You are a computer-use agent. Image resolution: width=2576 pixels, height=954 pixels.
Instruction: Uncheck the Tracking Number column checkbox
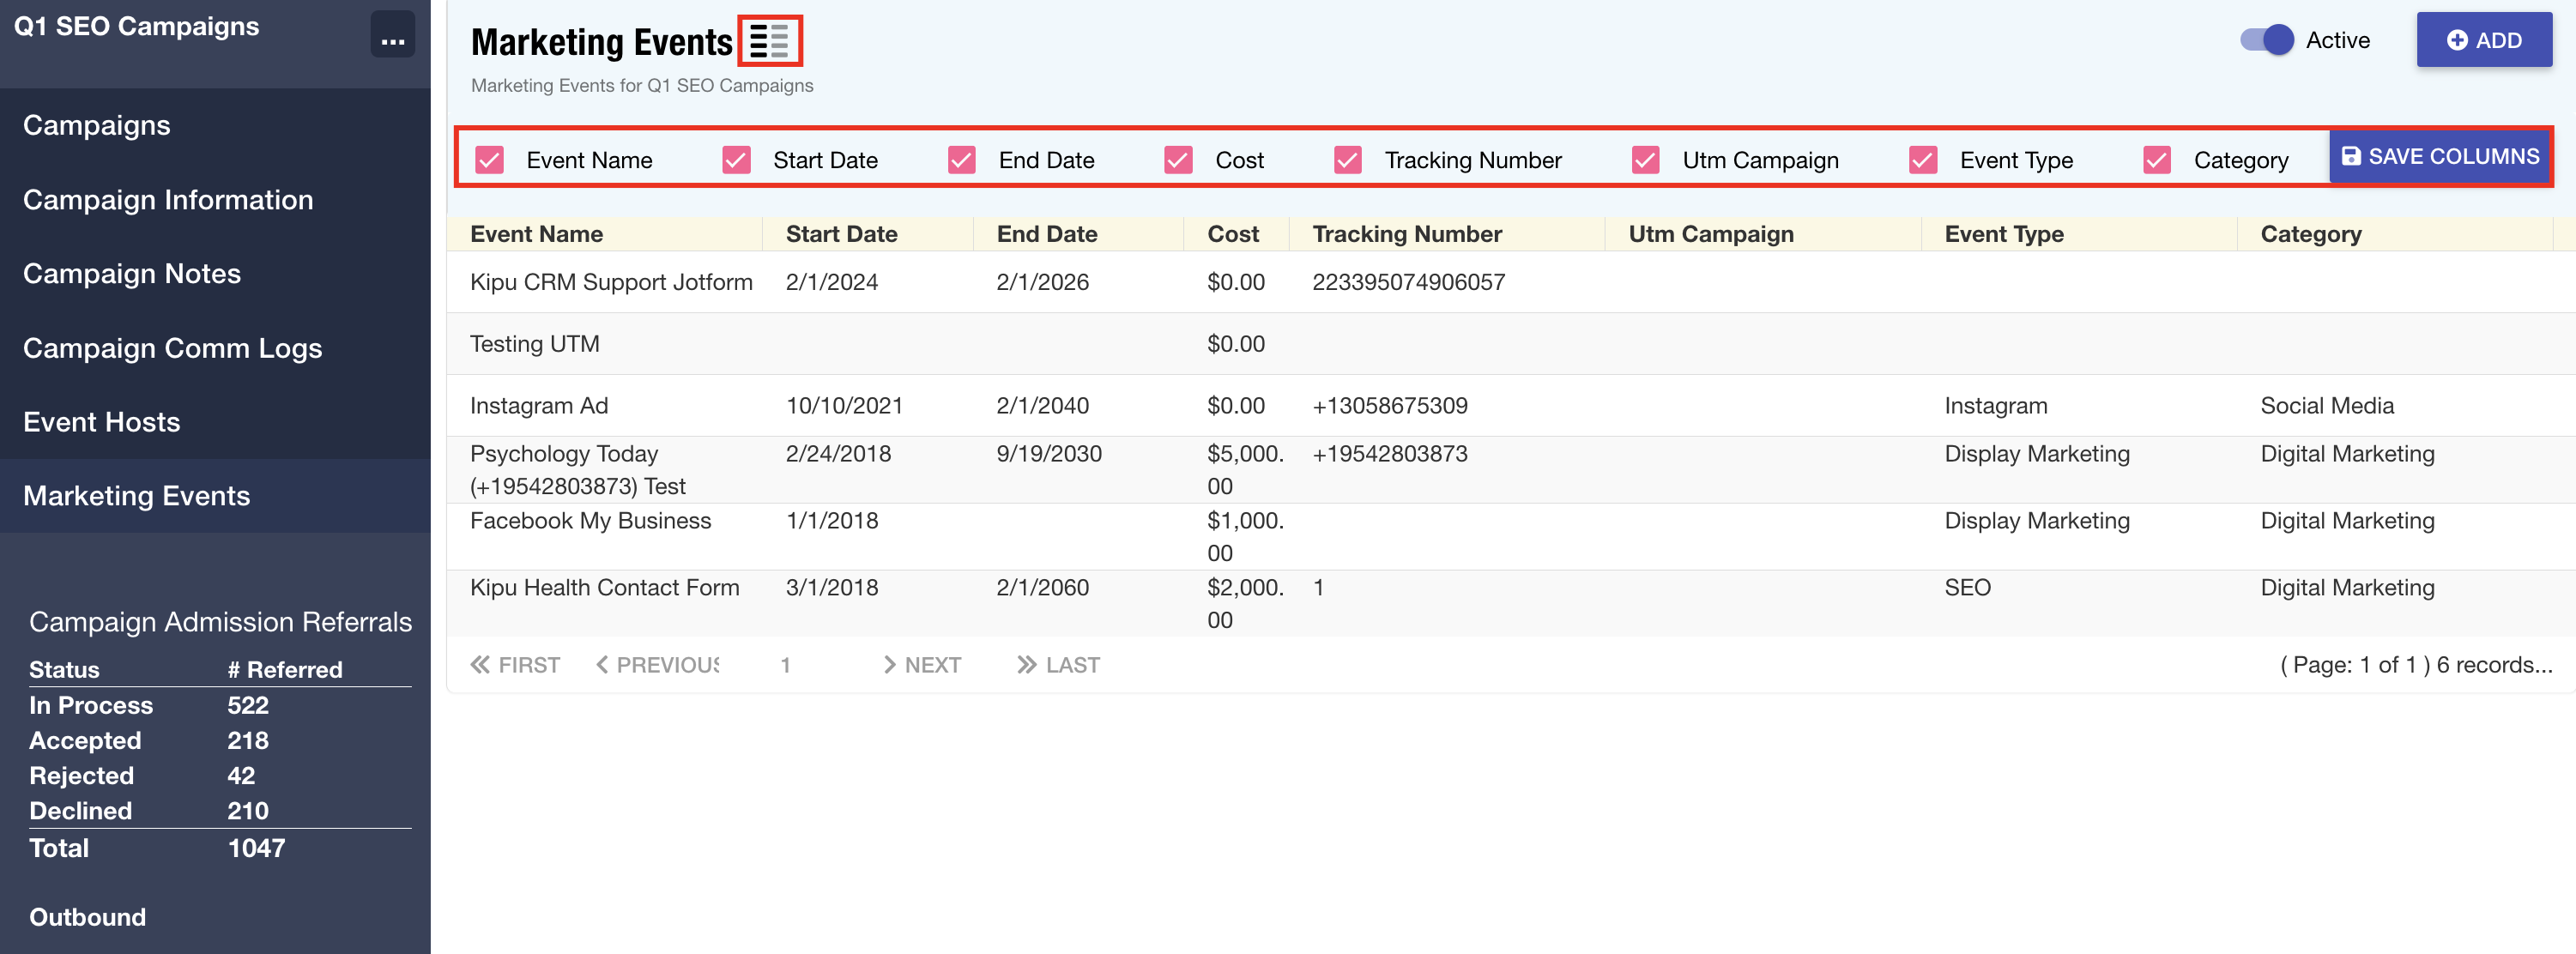[x=1347, y=160]
